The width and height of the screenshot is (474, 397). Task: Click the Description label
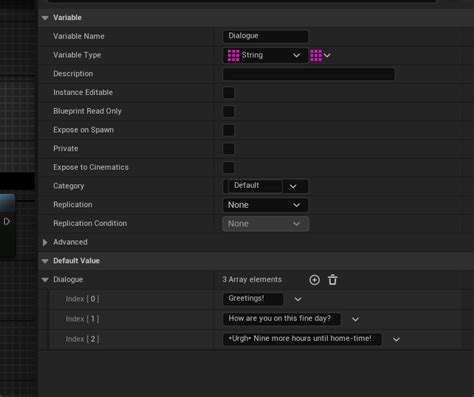pyautogui.click(x=73, y=74)
